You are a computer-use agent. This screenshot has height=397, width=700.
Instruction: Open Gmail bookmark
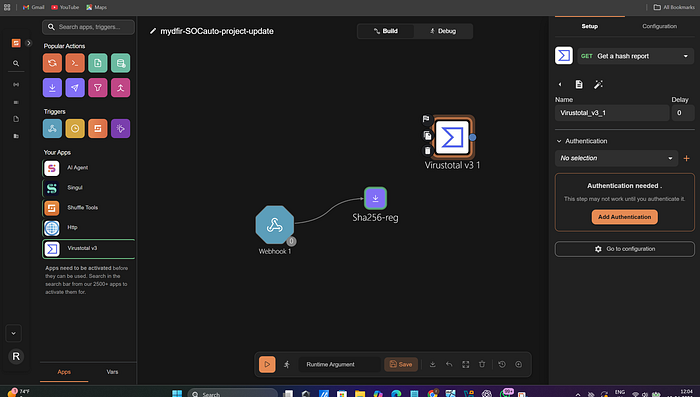coord(33,7)
